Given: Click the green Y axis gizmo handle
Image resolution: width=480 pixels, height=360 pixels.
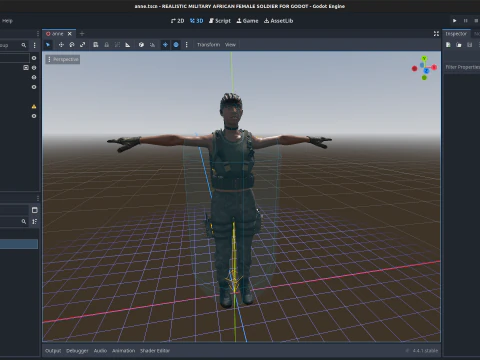Looking at the screenshot, I should (424, 59).
